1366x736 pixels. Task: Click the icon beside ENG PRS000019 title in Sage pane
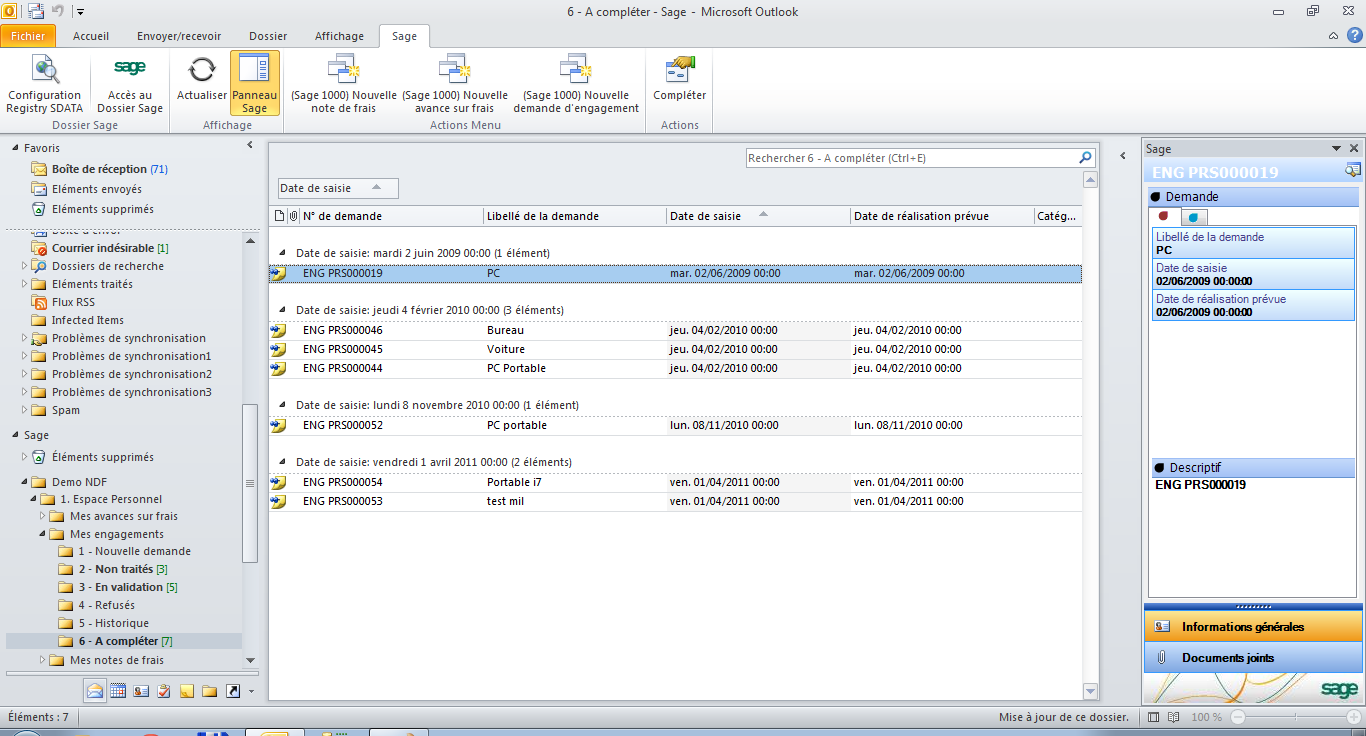coord(1352,171)
